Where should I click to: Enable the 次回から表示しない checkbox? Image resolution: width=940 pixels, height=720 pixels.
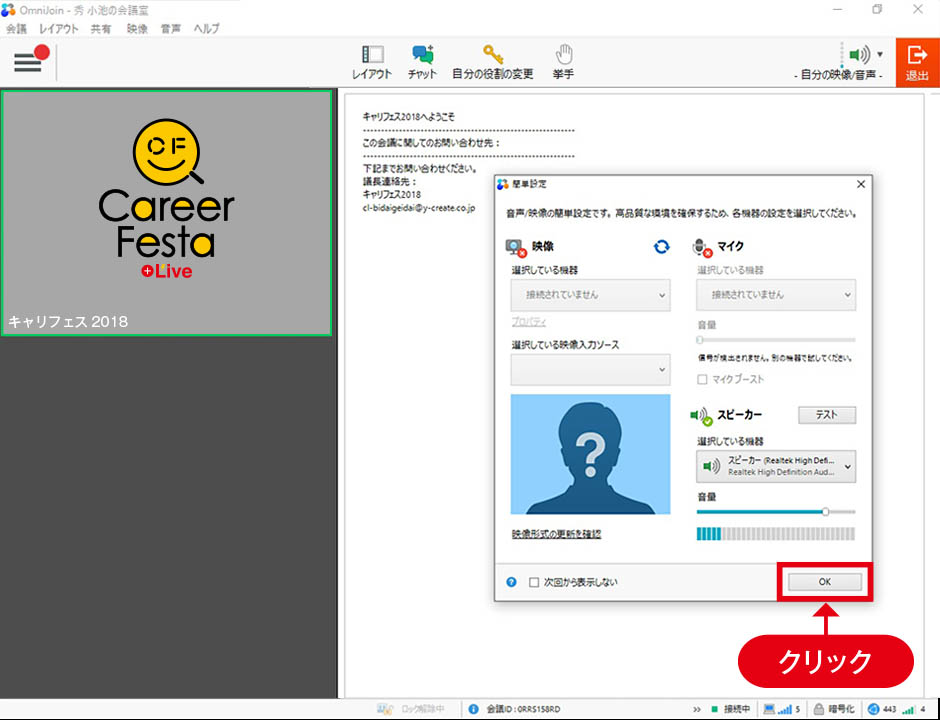535,582
